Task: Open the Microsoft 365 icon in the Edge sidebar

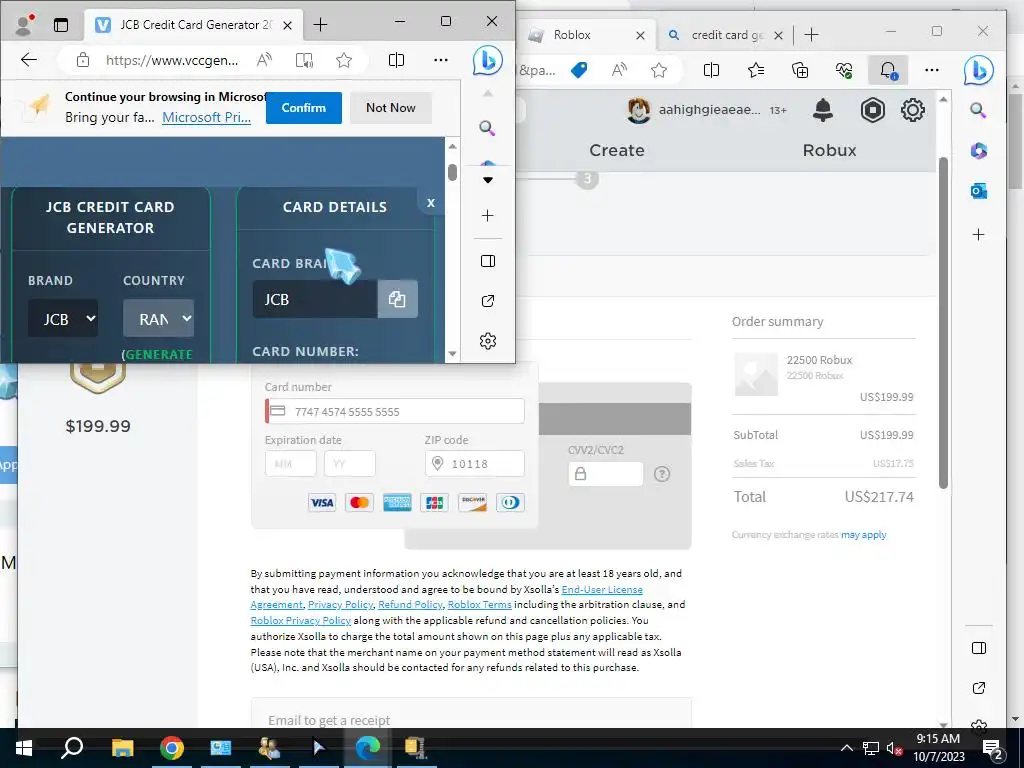Action: pyautogui.click(x=978, y=151)
